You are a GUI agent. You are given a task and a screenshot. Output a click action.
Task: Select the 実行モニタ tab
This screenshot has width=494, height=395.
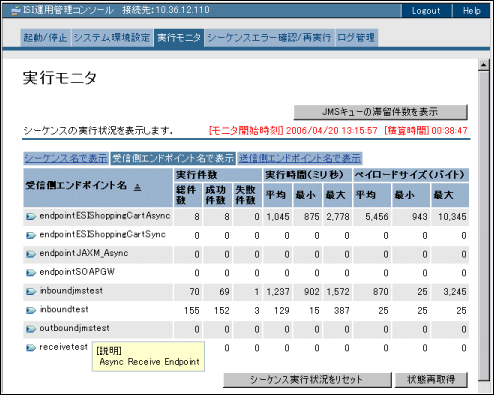[179, 38]
